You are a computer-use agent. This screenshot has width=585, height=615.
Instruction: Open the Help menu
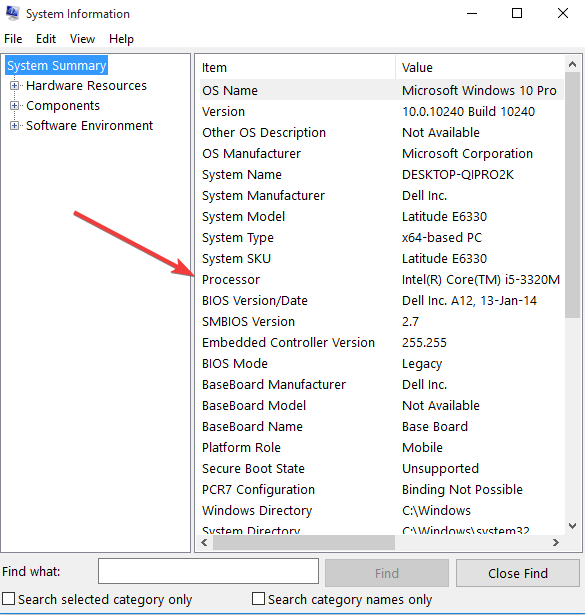[121, 39]
